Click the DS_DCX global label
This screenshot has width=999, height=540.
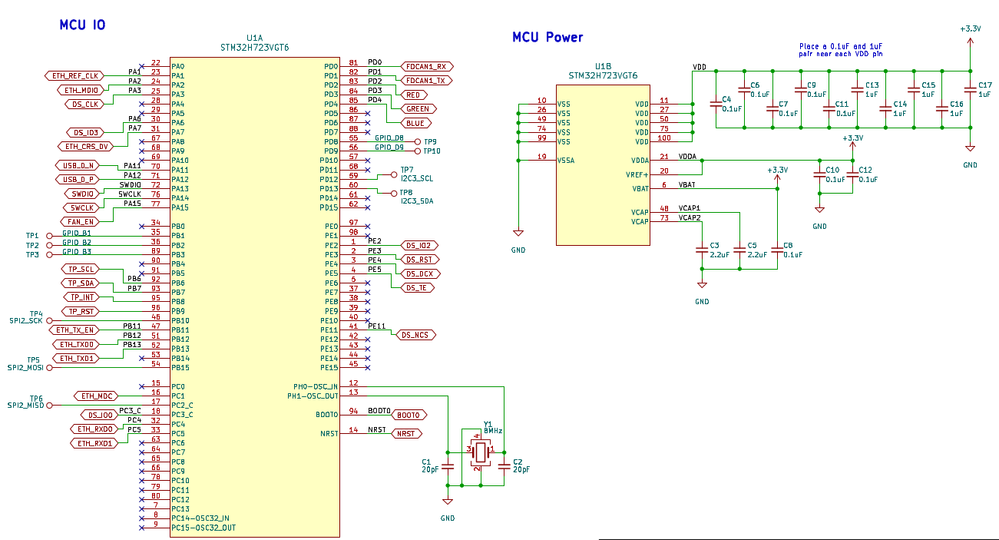coord(420,274)
